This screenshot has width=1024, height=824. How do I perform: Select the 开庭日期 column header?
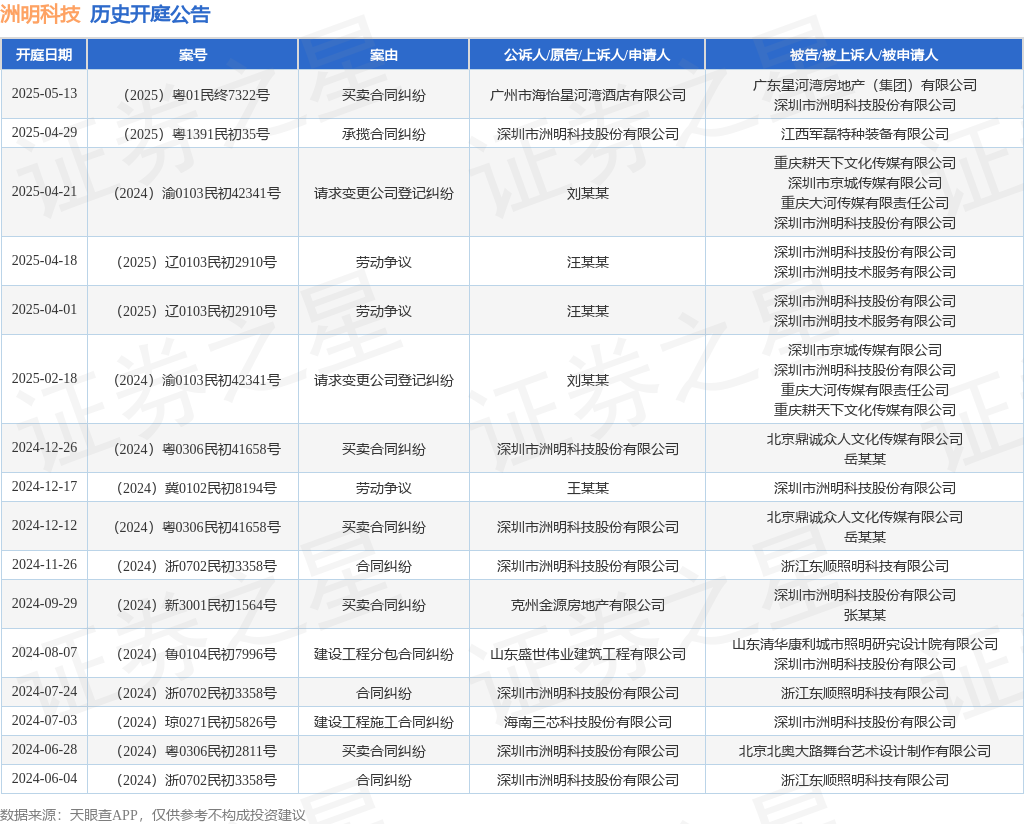44,55
